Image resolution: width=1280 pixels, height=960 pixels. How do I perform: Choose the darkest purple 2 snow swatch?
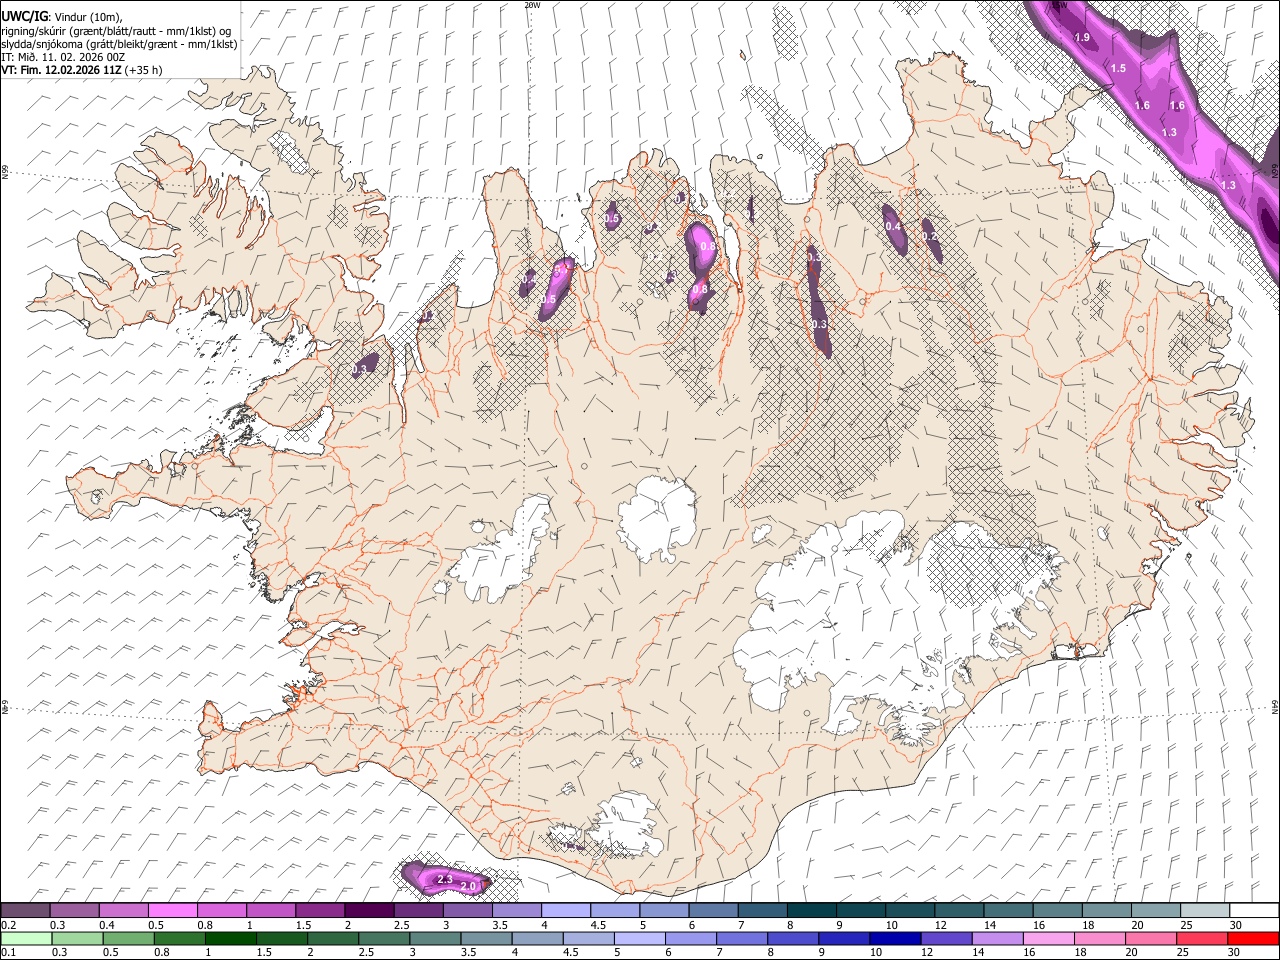click(368, 911)
